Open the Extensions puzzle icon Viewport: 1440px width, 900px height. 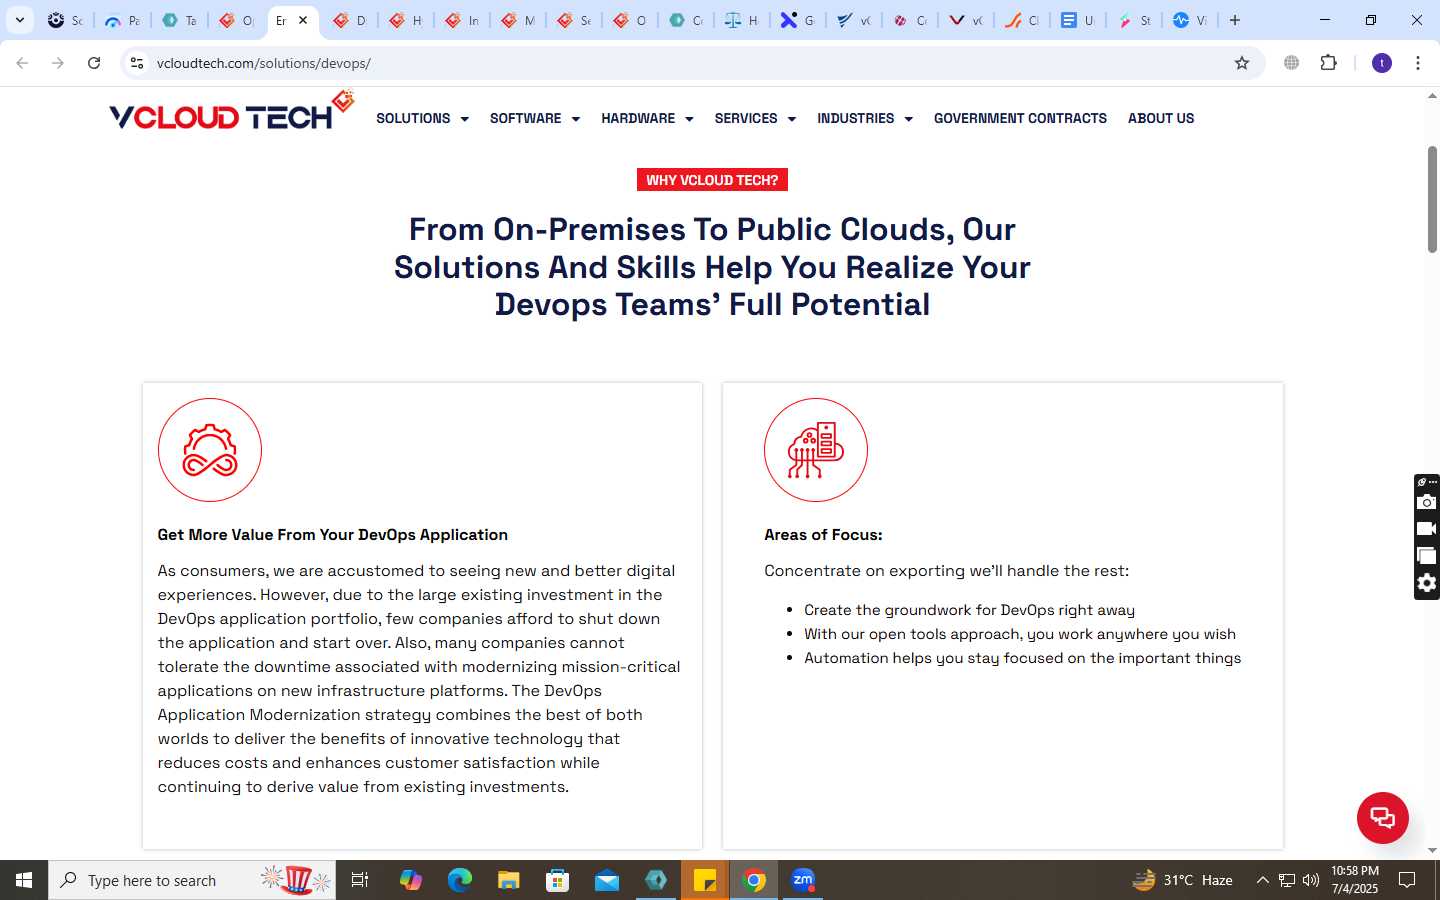point(1329,63)
